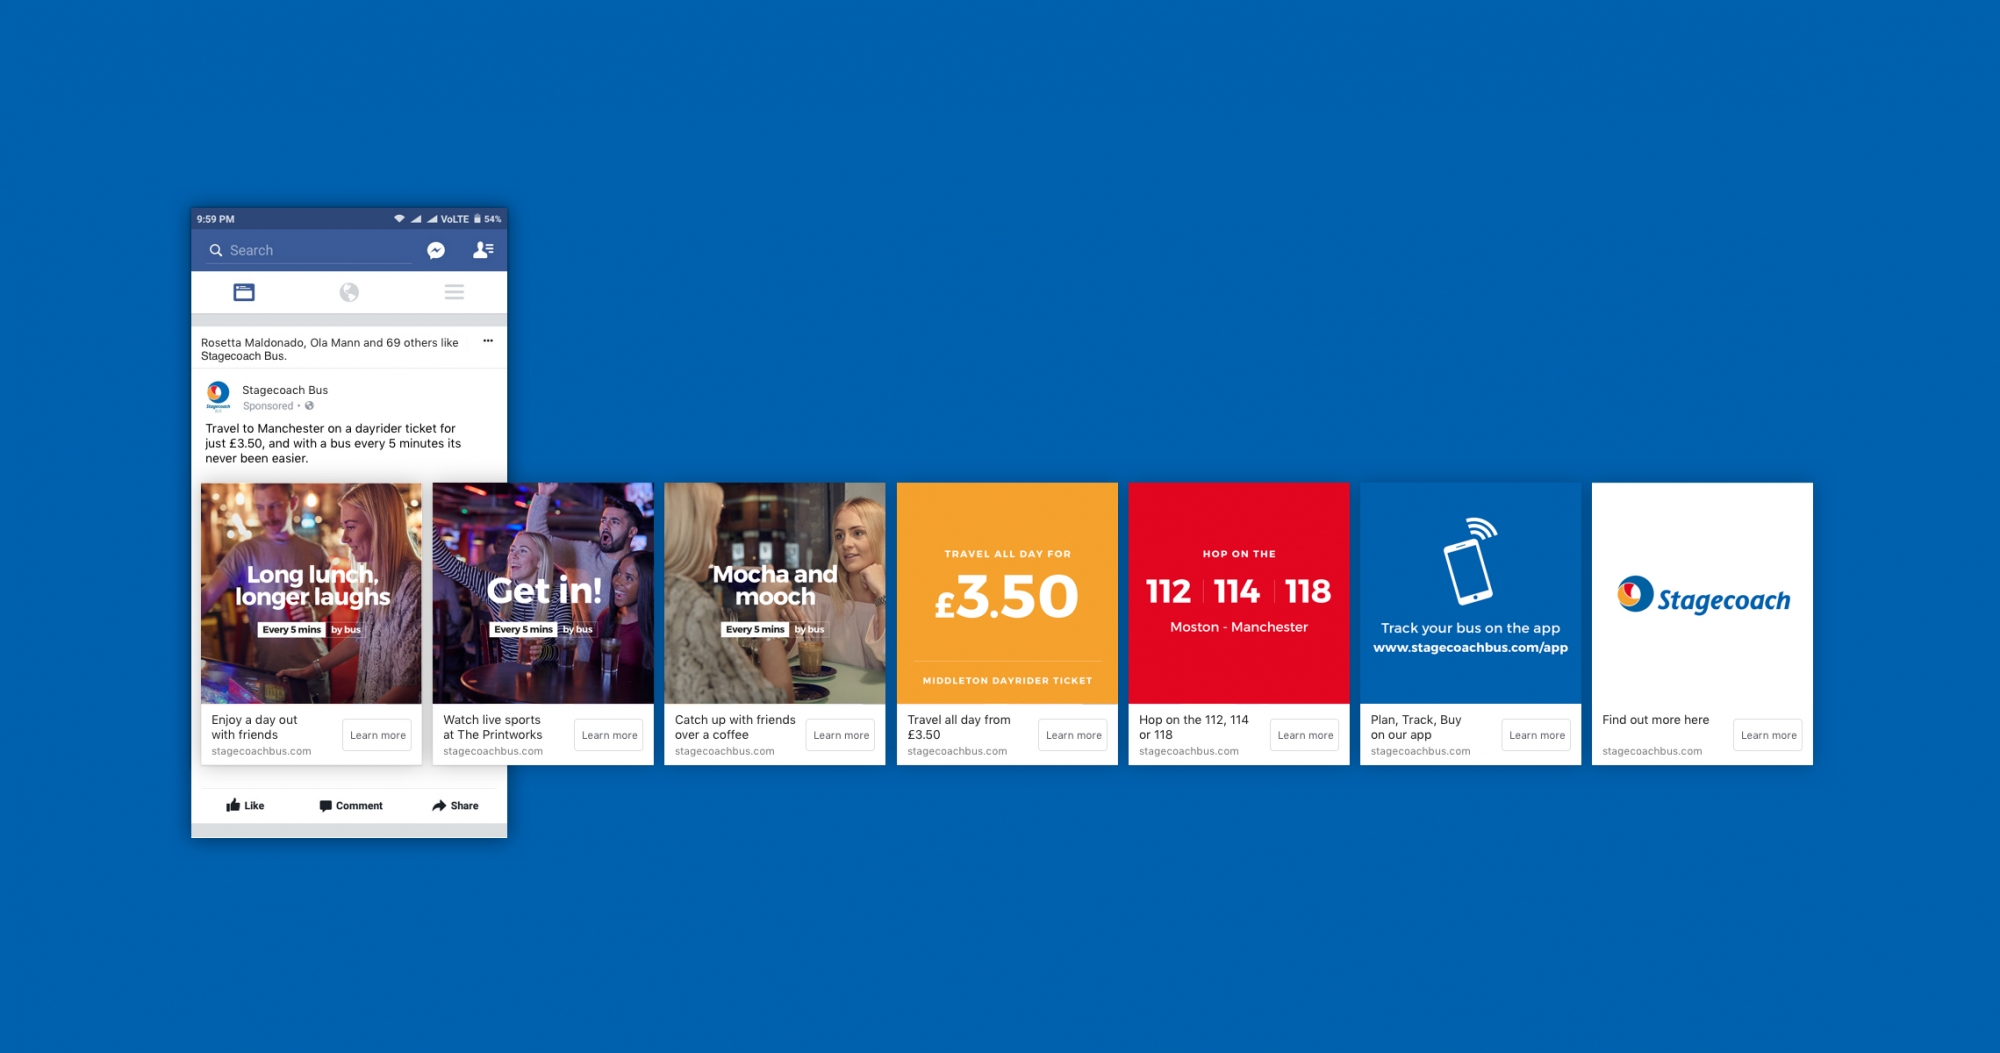Open the £3.50 dayrider ticket image

[x=1007, y=593]
